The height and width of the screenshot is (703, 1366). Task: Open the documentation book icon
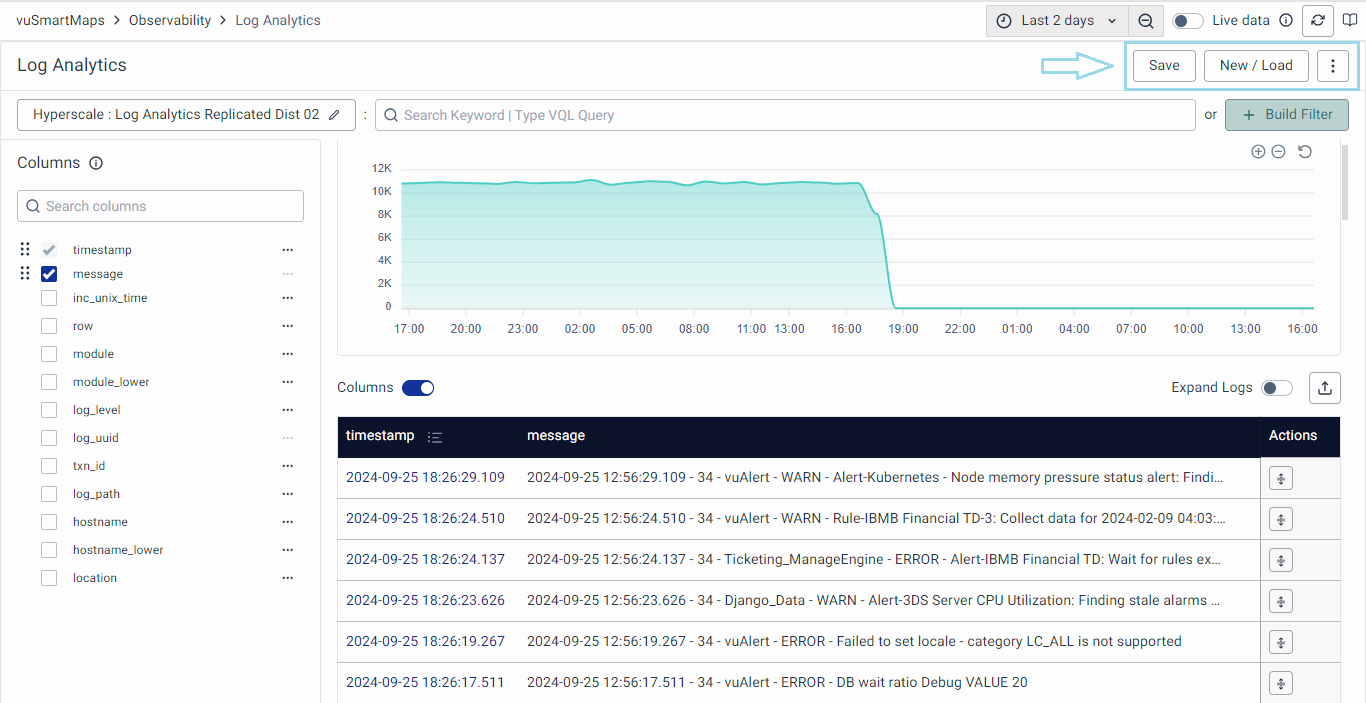[1350, 21]
